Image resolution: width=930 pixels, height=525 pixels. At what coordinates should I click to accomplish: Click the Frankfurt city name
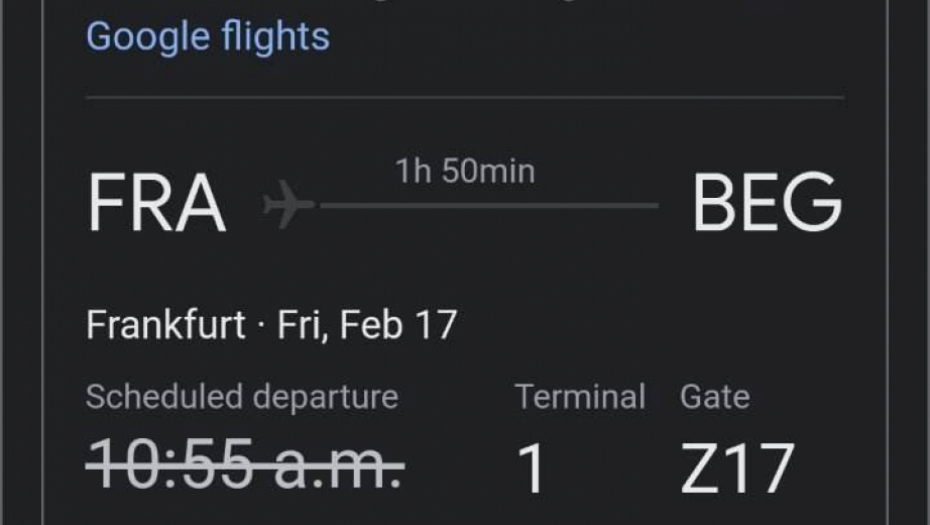pyautogui.click(x=165, y=325)
